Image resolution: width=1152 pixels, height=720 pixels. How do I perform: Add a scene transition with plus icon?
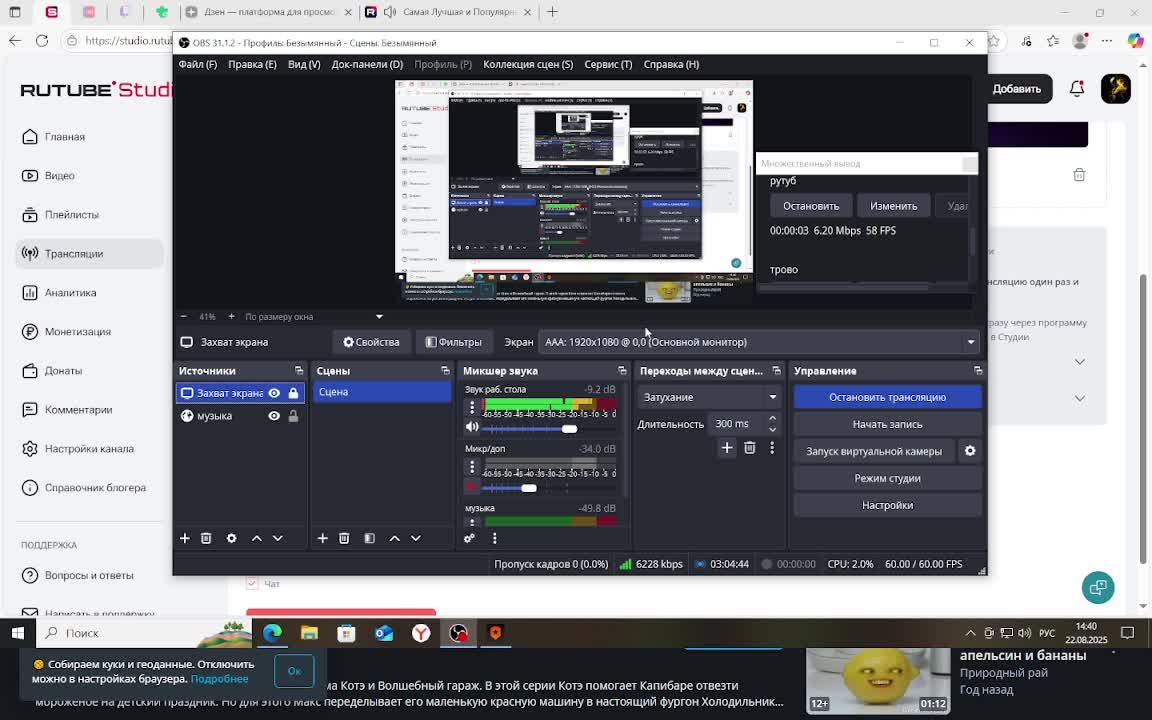[727, 447]
